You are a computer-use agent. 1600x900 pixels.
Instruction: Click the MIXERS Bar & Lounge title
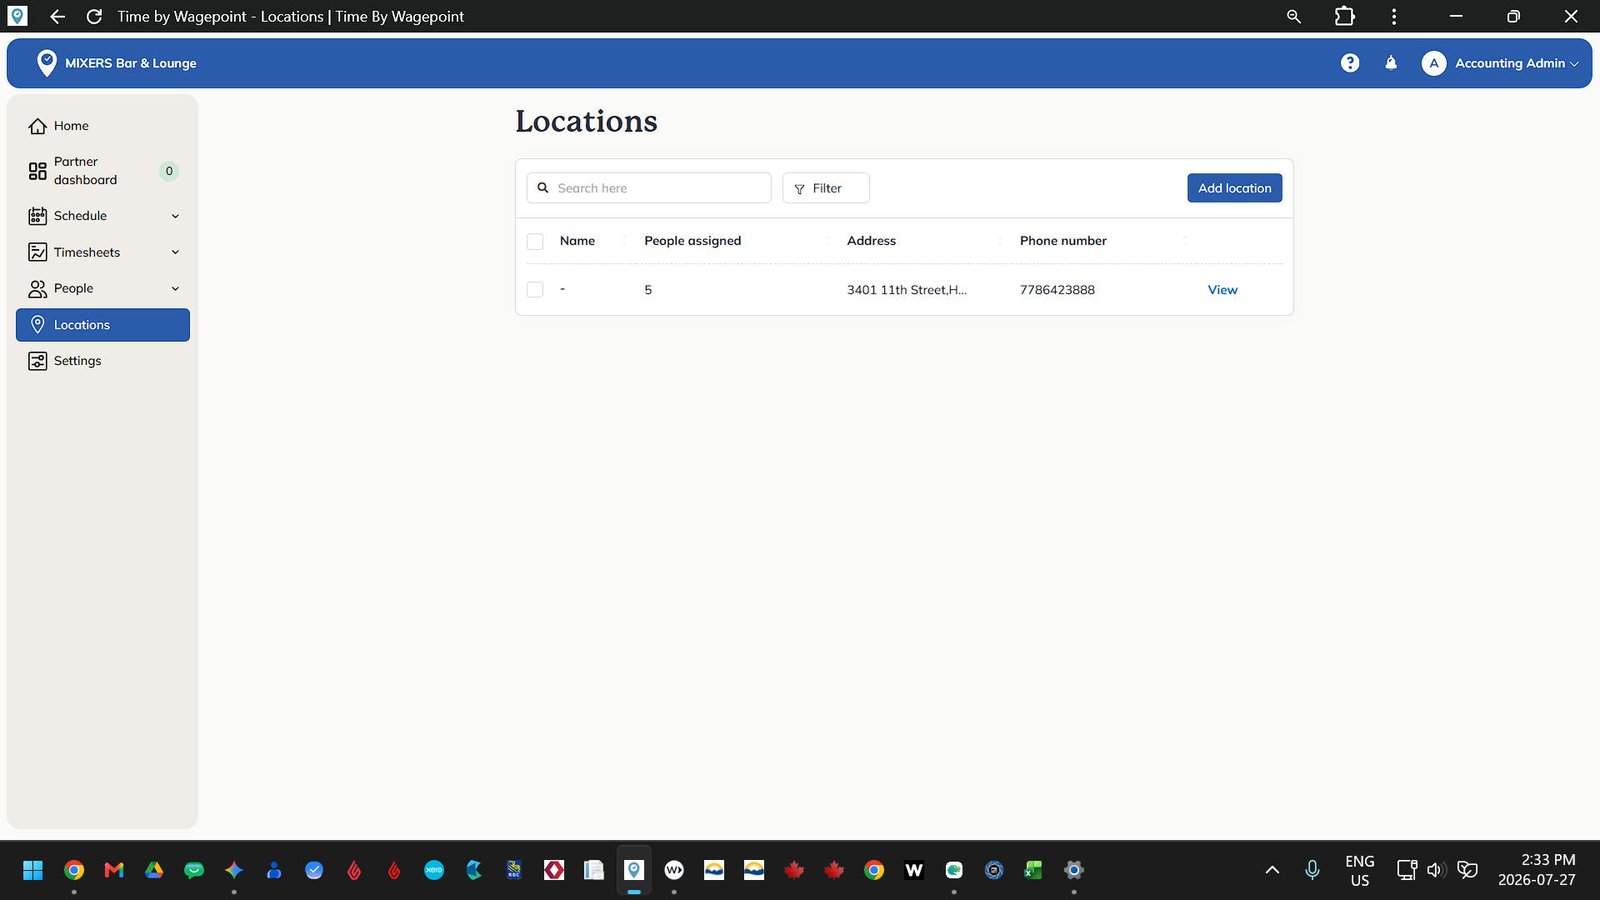pyautogui.click(x=131, y=63)
